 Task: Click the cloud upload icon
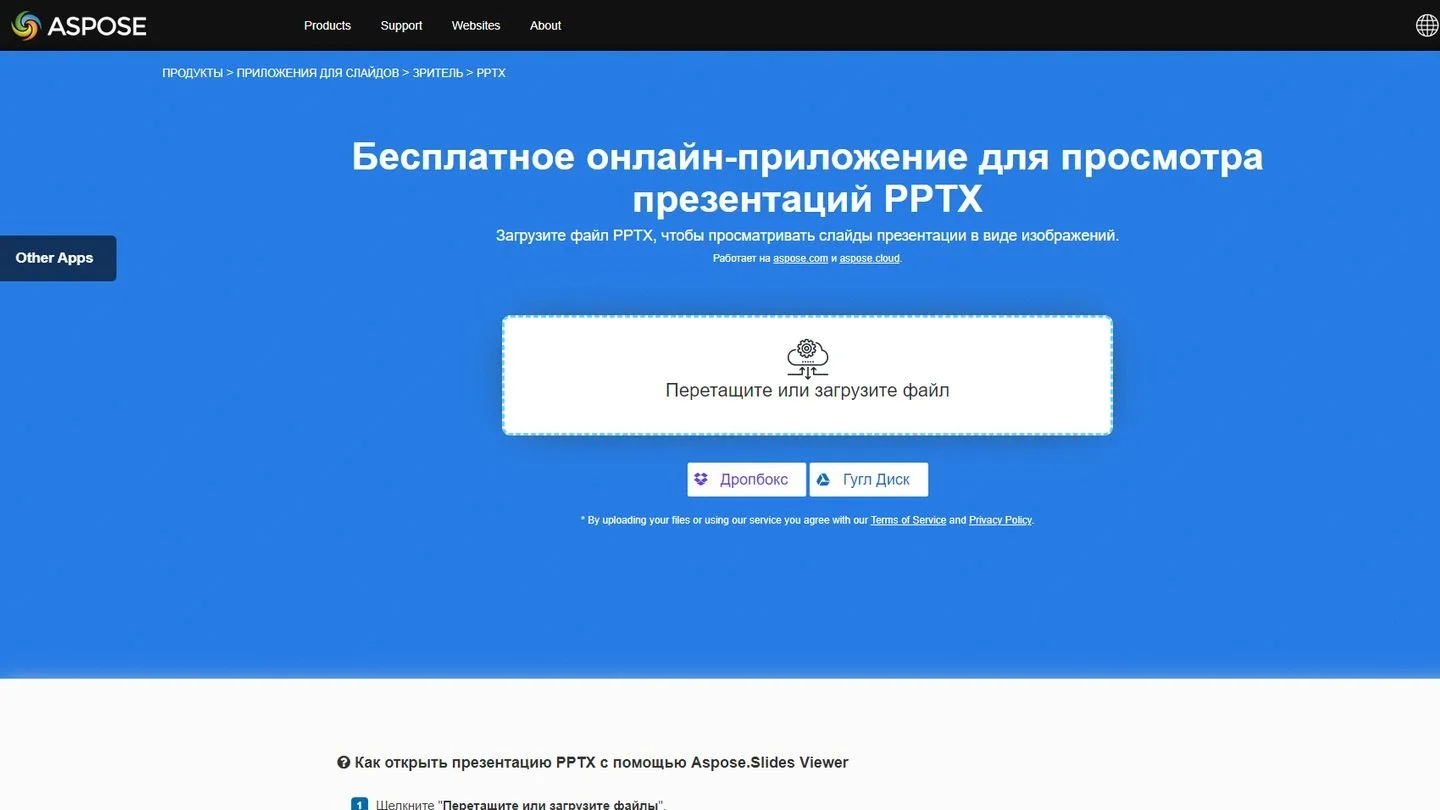[x=807, y=358]
